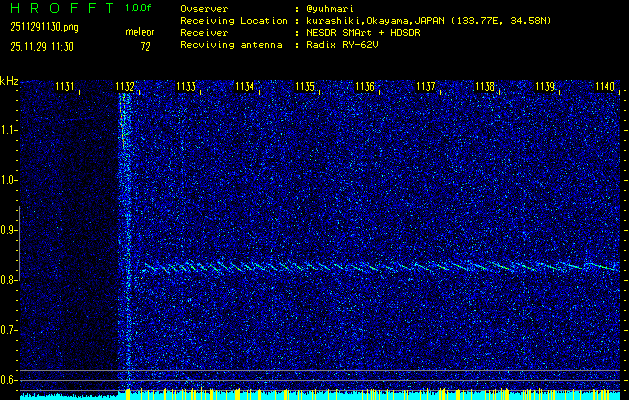The width and height of the screenshot is (629, 400).
Task: Click the sawtooth signal trace near 0.8 kHz
Action: coord(380,267)
